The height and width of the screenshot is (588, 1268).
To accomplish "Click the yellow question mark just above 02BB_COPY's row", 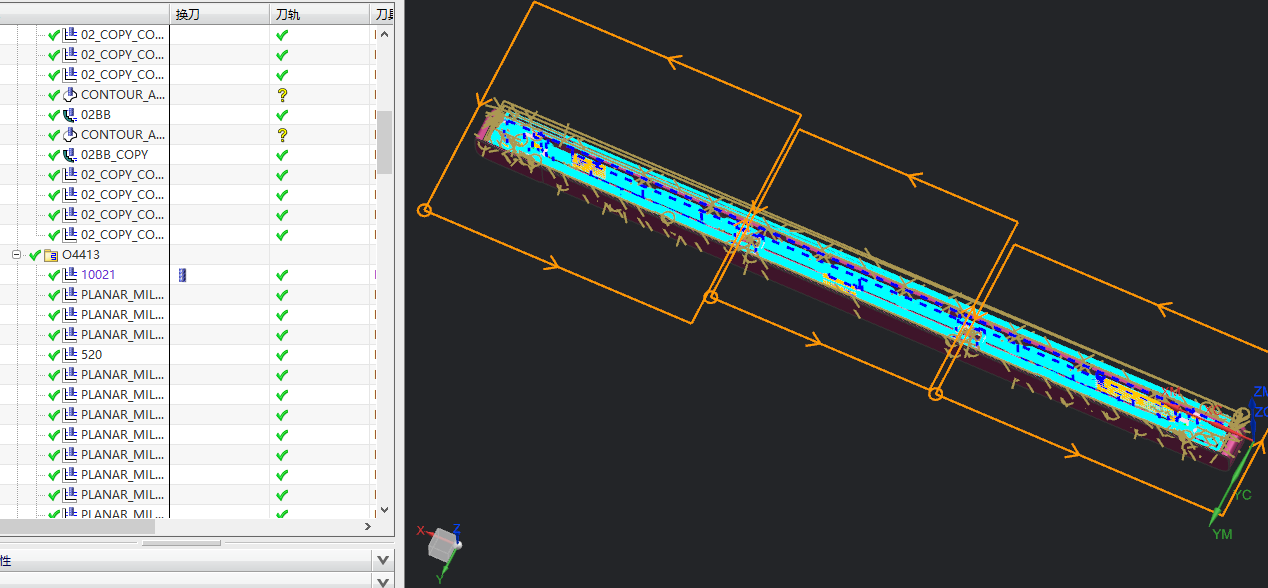I will (x=282, y=135).
